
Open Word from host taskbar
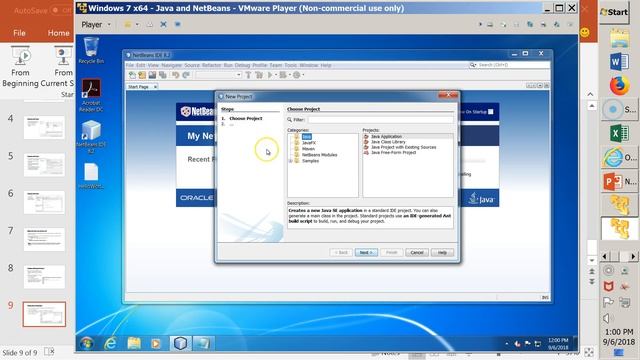pyautogui.click(x=619, y=62)
